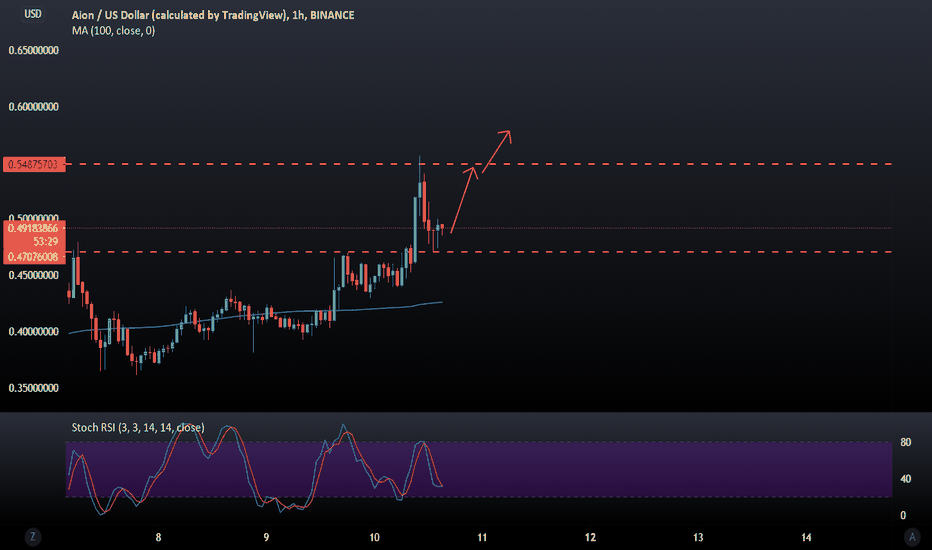Click the 0.54875703 price level label
This screenshot has height=550, width=932.
pos(34,164)
